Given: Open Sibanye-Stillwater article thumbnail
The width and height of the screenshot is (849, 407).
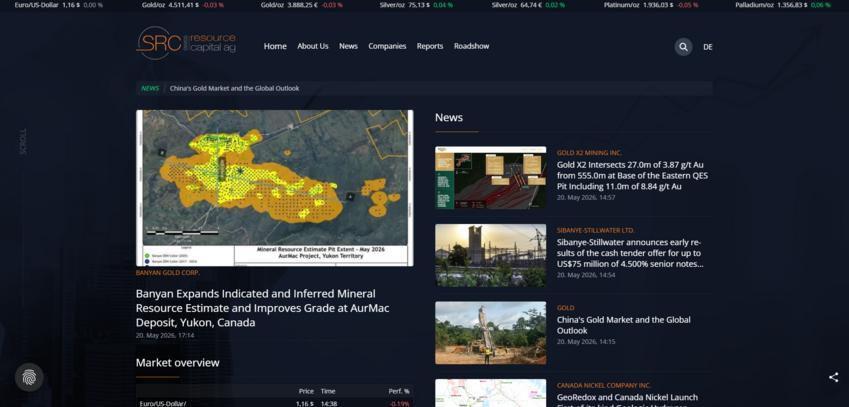Looking at the screenshot, I should click(491, 255).
